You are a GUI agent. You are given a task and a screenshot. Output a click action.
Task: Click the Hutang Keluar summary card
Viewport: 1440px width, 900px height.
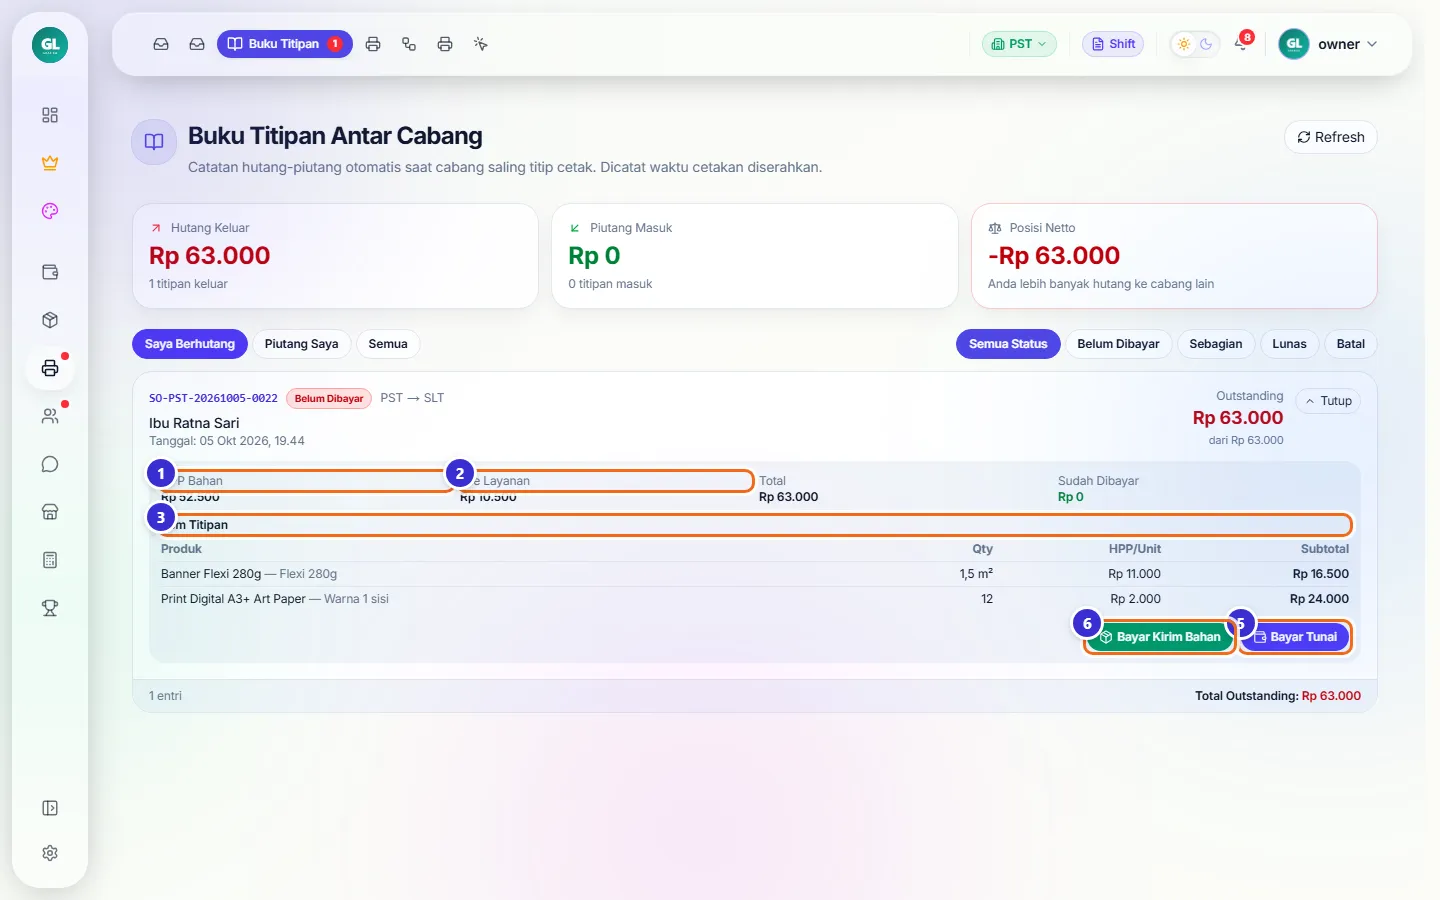335,256
